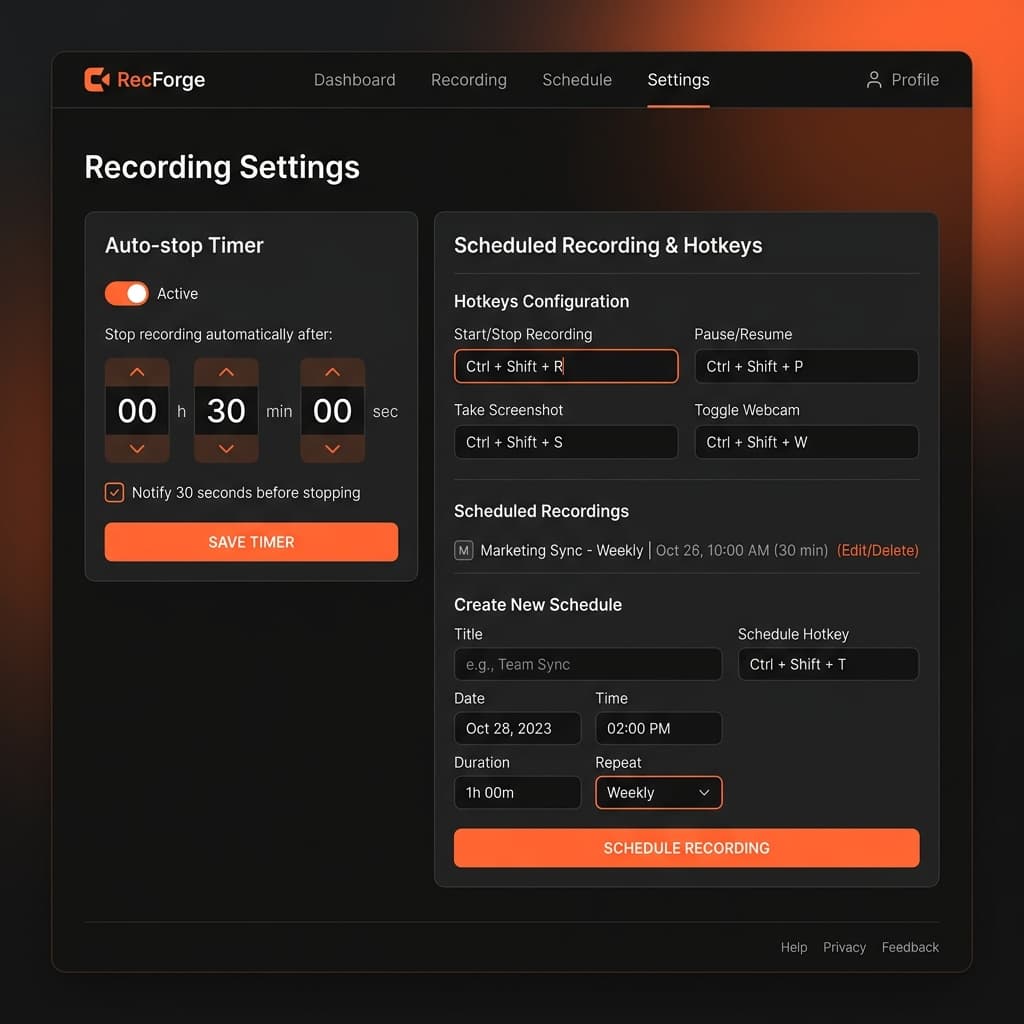Increase minutes with the up arrow
Image resolution: width=1024 pixels, height=1024 pixels.
(226, 371)
